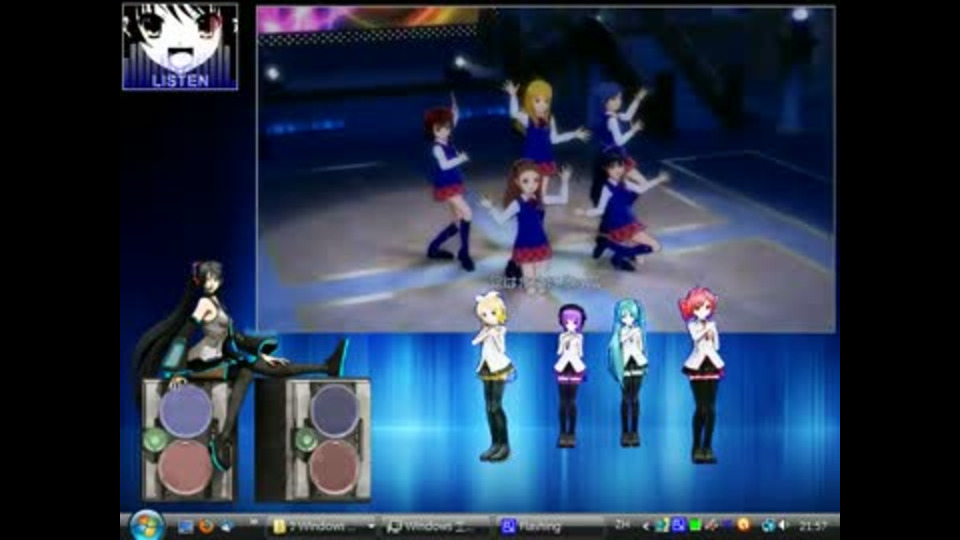960x540 pixels.
Task: Click the teal-haired Miku desktop mascot
Action: click(x=629, y=372)
